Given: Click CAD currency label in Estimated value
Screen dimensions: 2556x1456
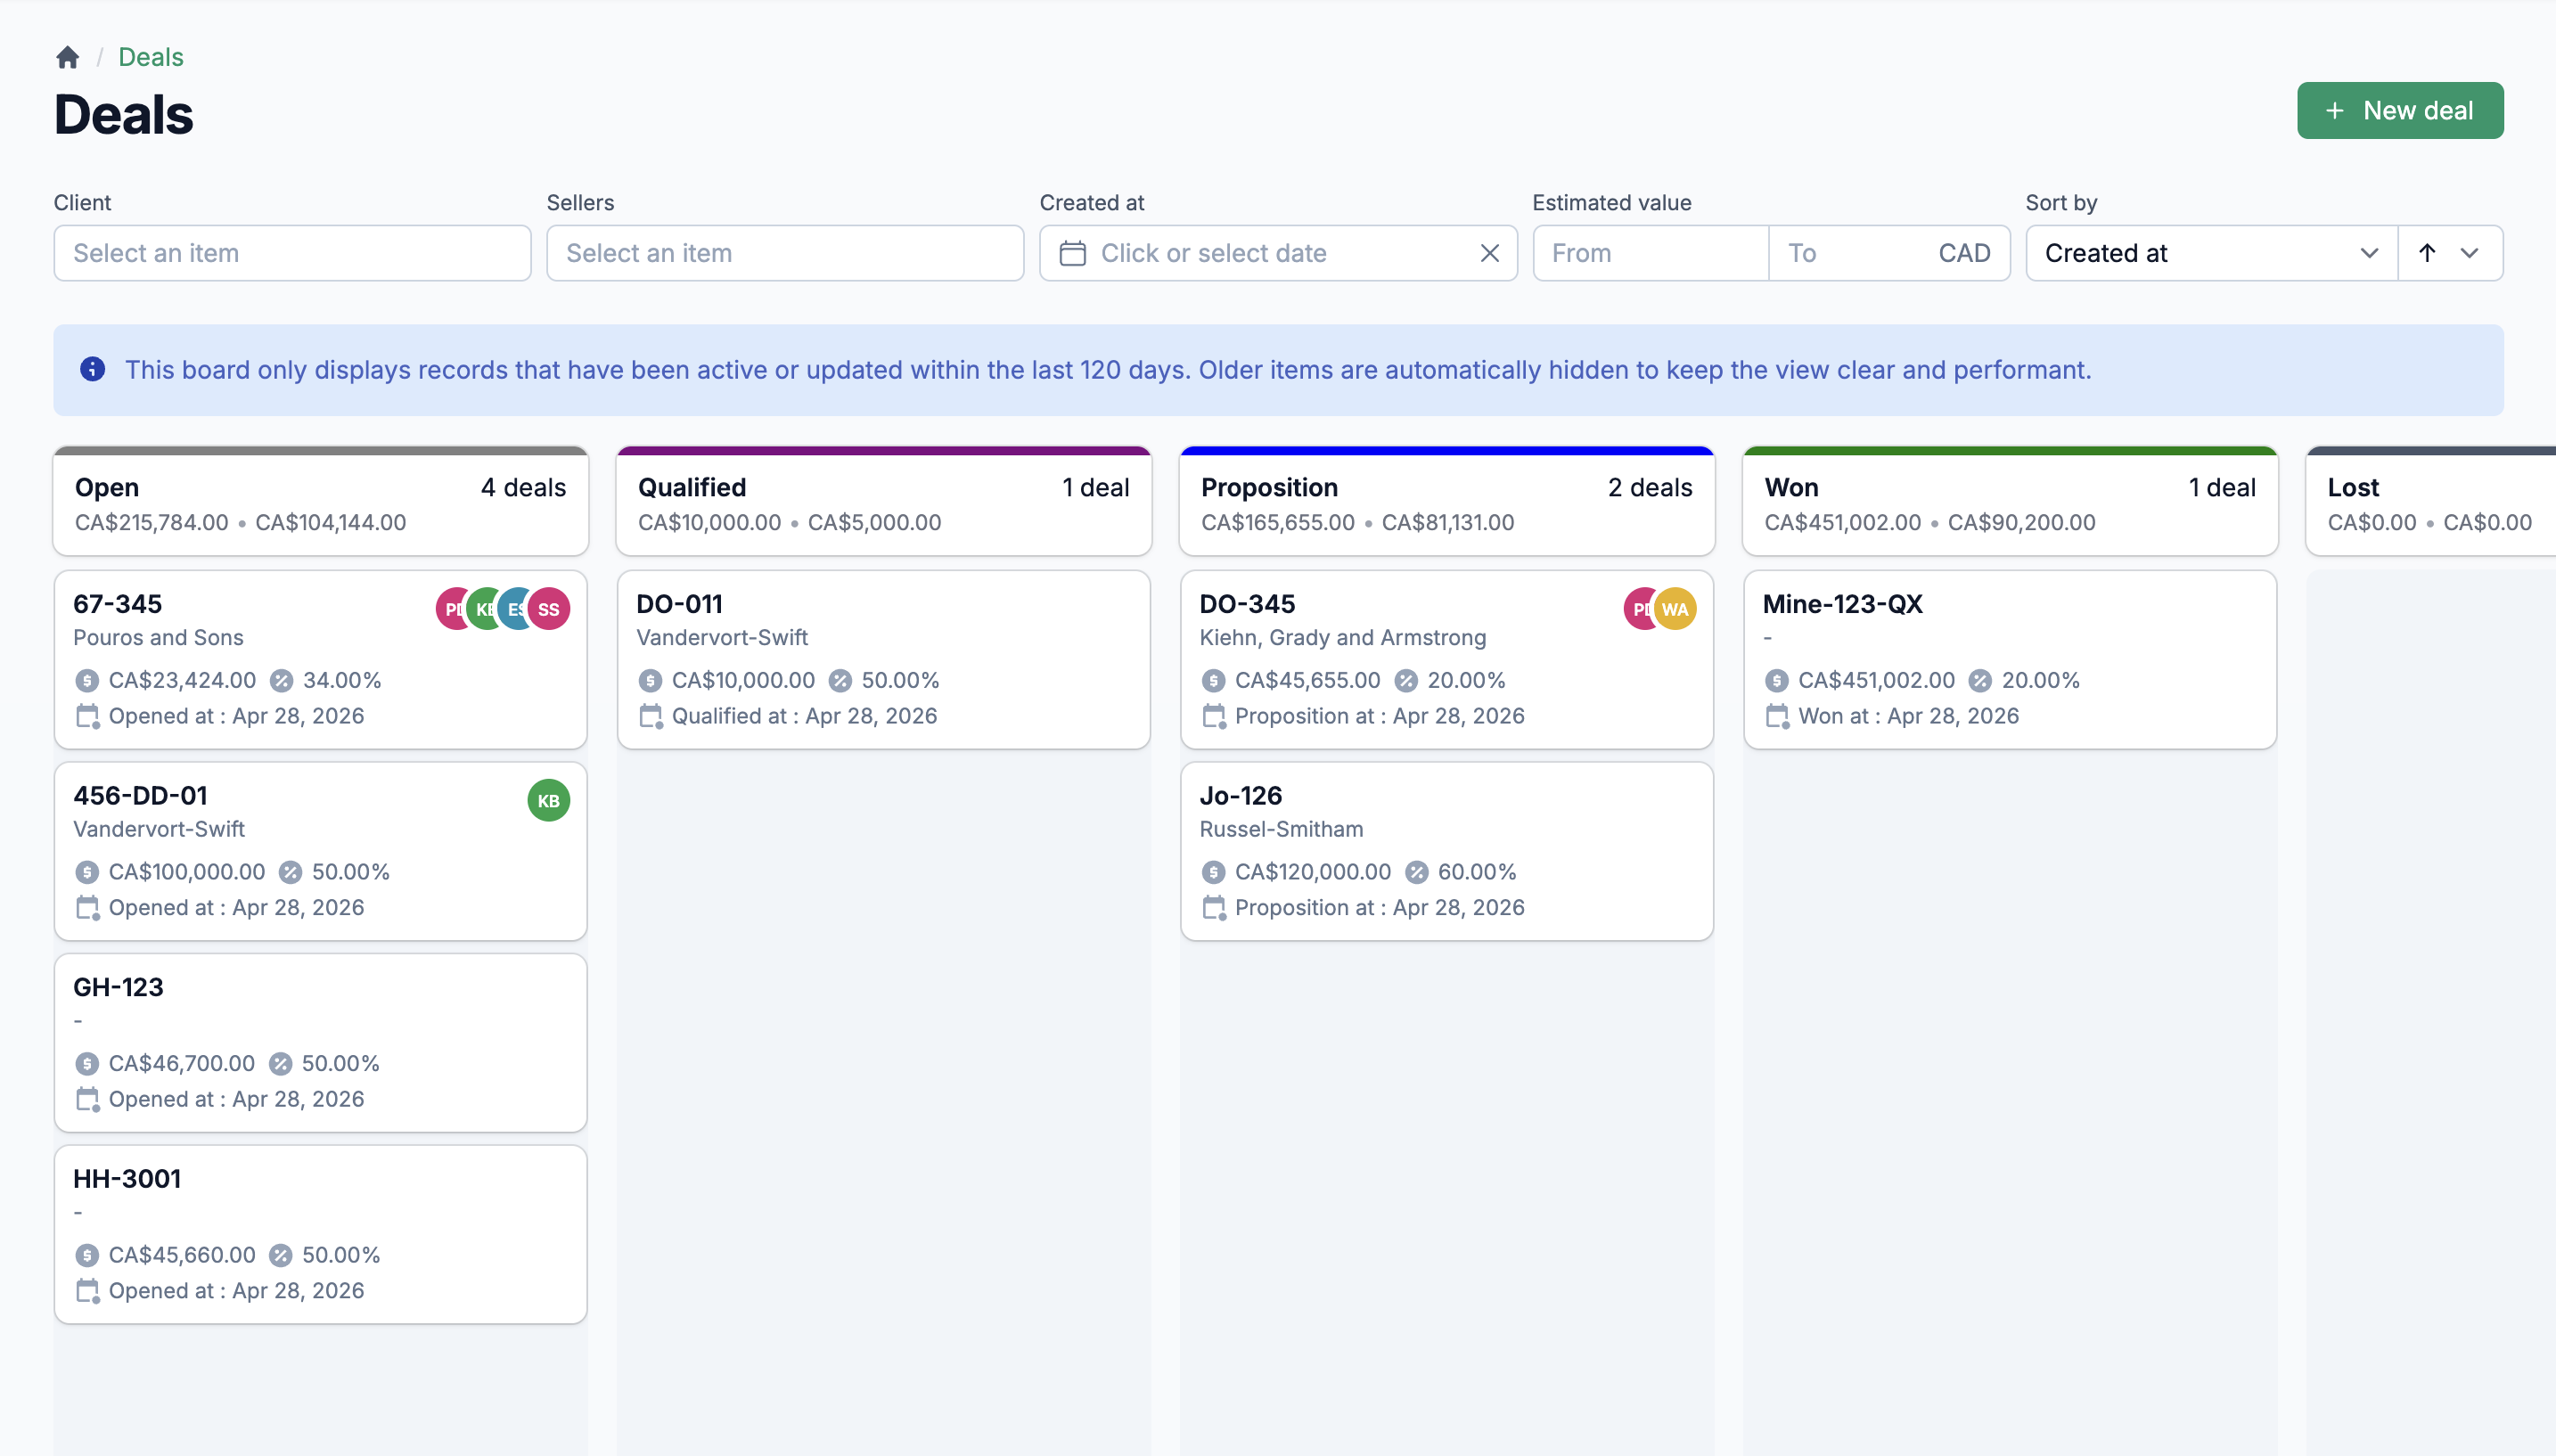Looking at the screenshot, I should coord(1964,253).
